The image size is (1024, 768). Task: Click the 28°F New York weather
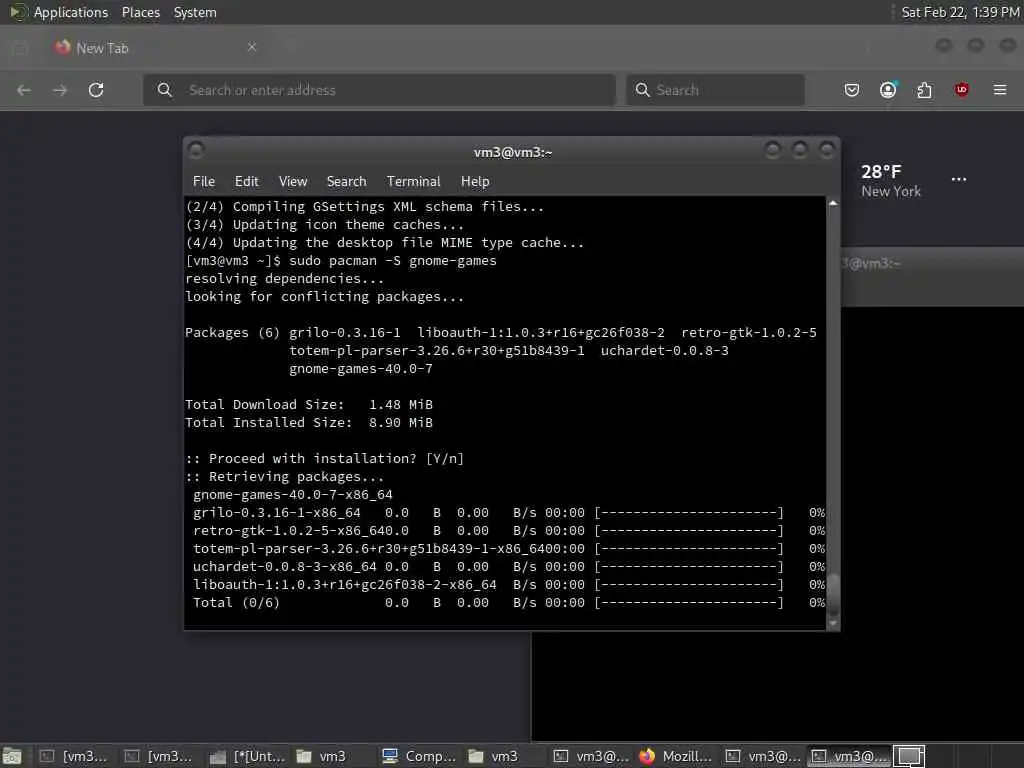(x=891, y=181)
